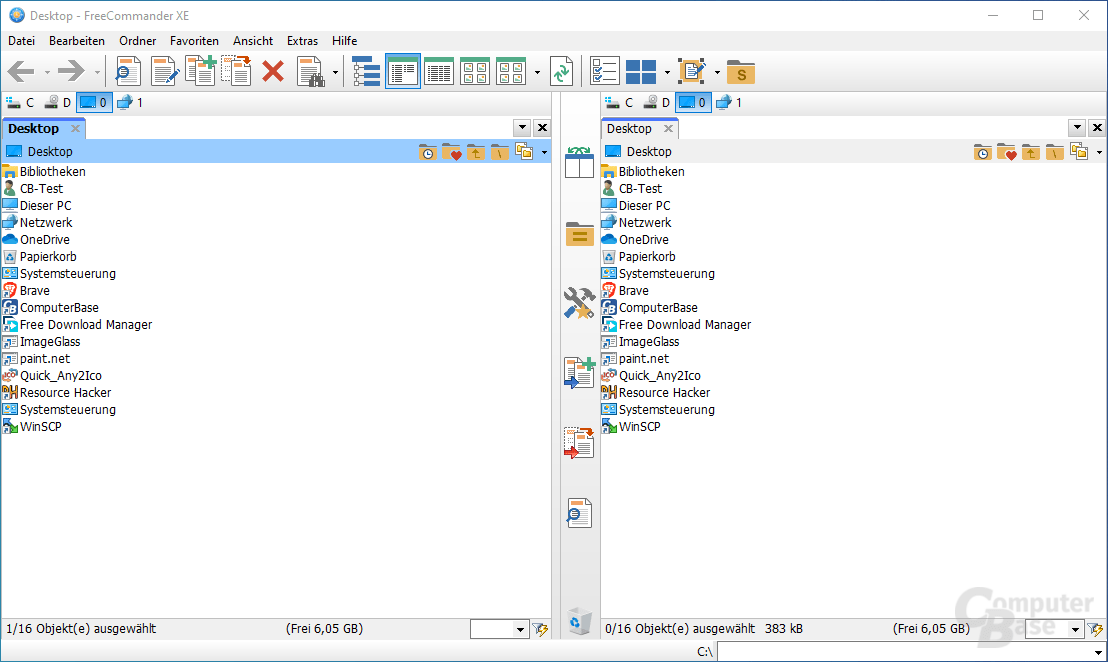The image size is (1108, 662).
Task: Click the wrench and hammer tools icon
Action: pyautogui.click(x=579, y=304)
